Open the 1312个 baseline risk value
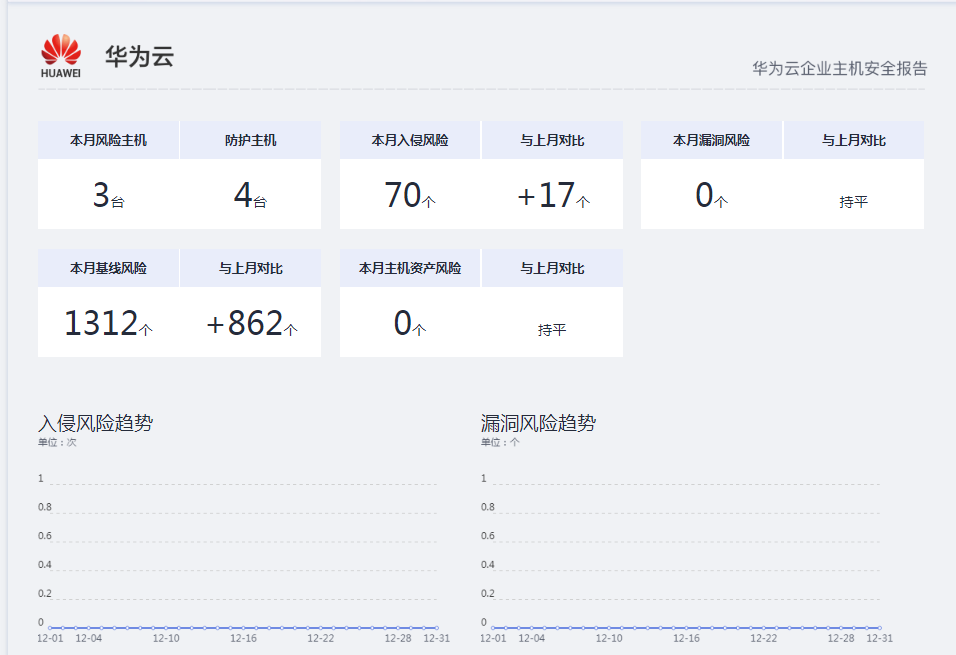Viewport: 956px width, 655px height. (x=108, y=324)
